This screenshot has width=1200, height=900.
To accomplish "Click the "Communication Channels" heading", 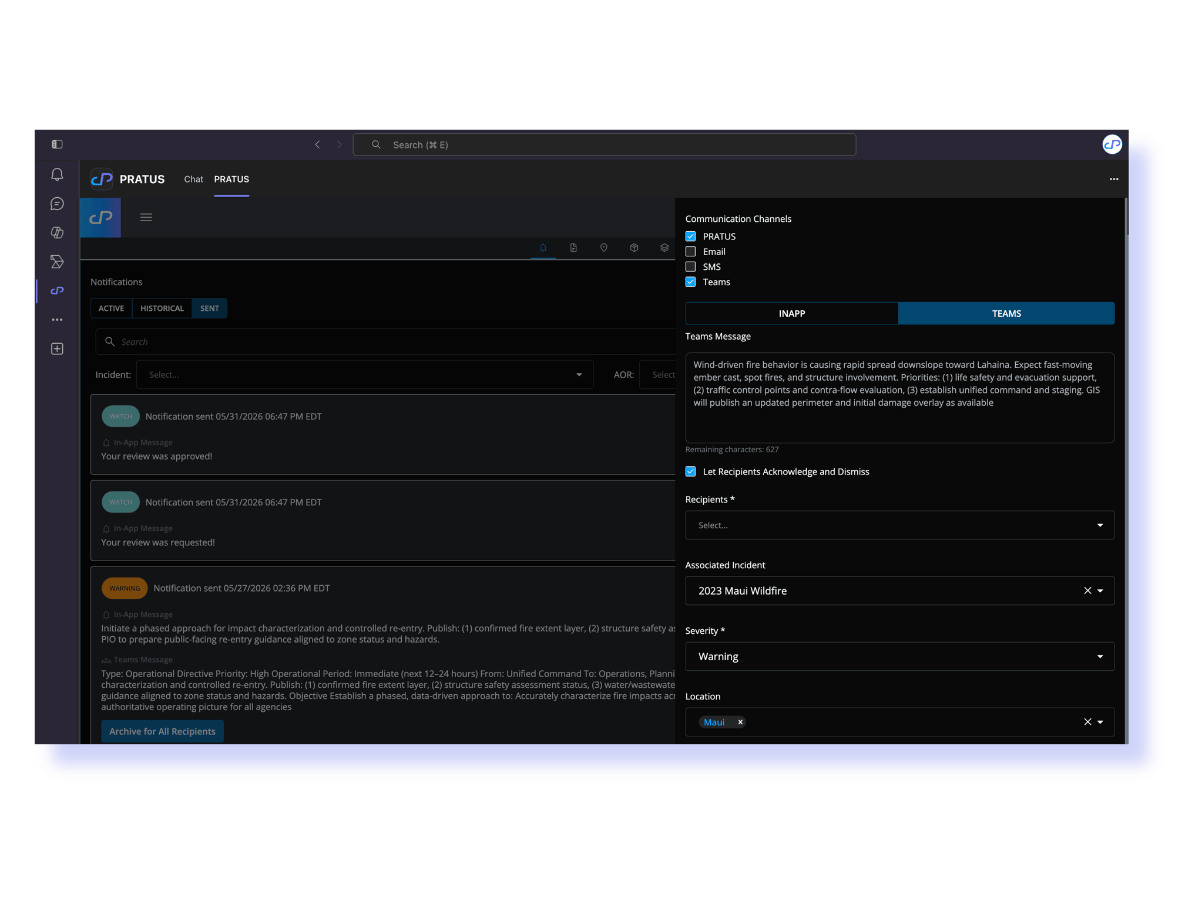I will (738, 219).
